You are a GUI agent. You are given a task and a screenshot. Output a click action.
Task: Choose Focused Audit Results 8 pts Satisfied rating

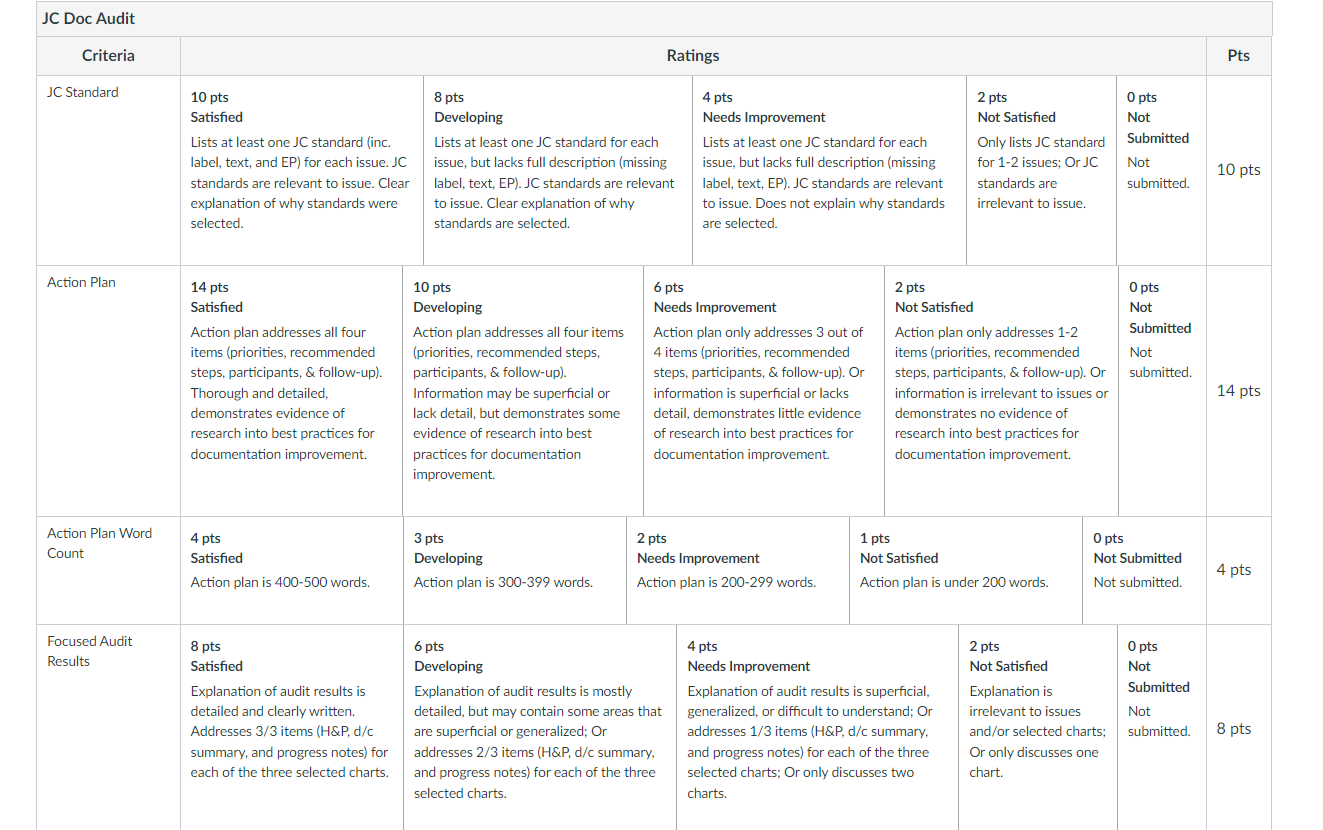[x=292, y=727]
